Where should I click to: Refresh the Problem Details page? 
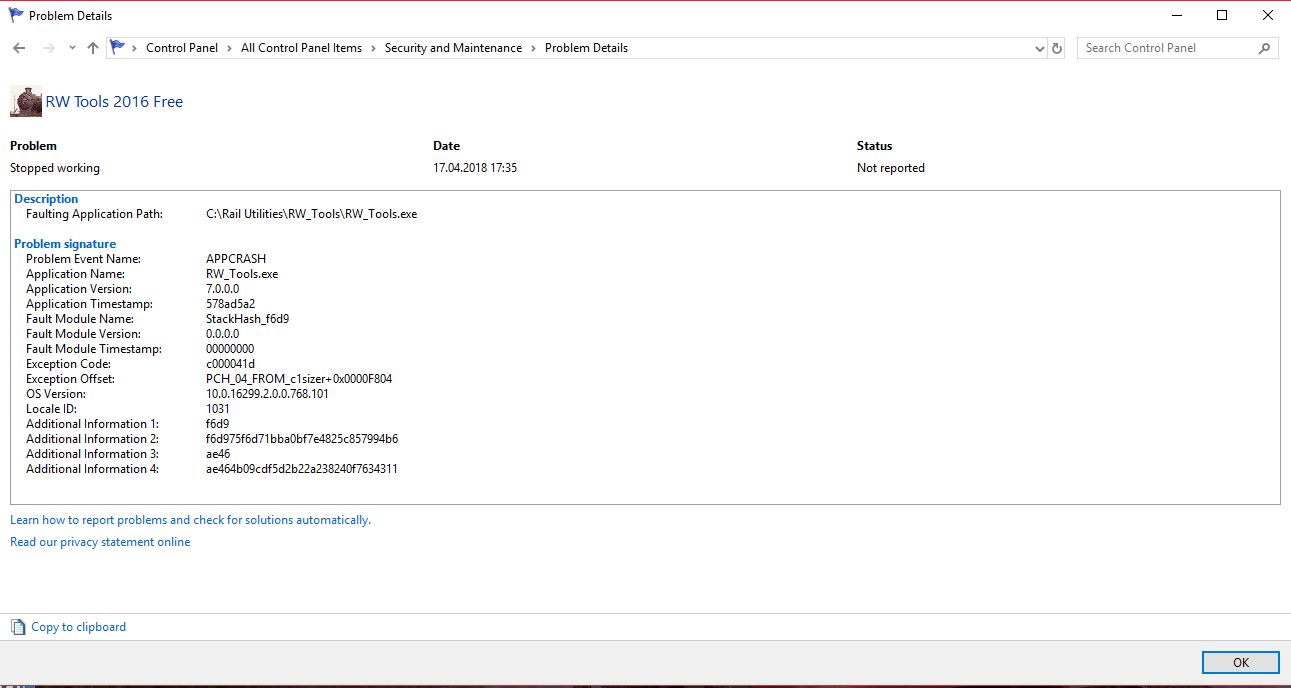point(1058,48)
